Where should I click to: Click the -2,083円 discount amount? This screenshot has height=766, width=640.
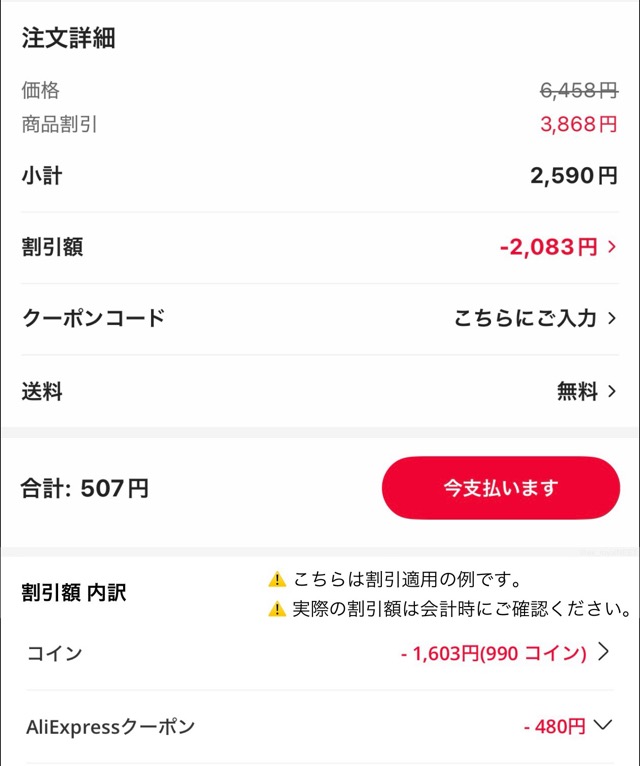point(548,247)
